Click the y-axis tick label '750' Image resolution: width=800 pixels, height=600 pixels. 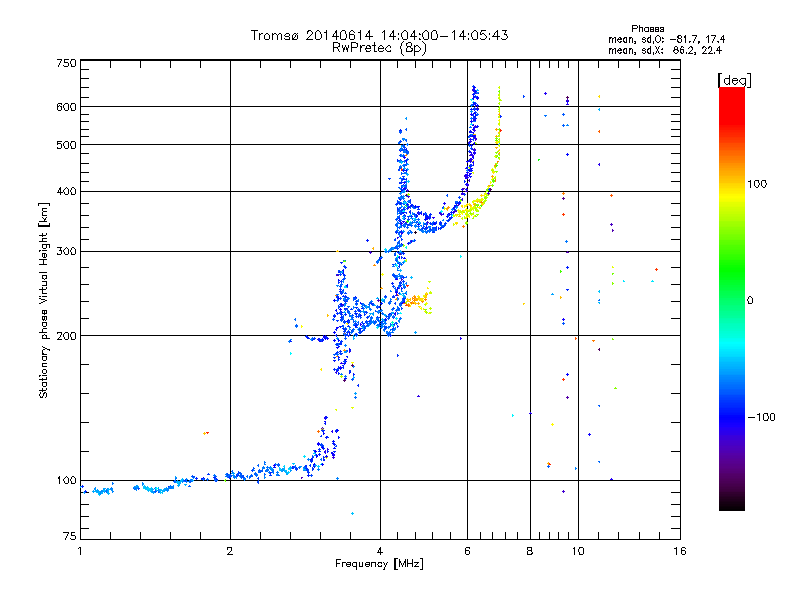click(66, 63)
